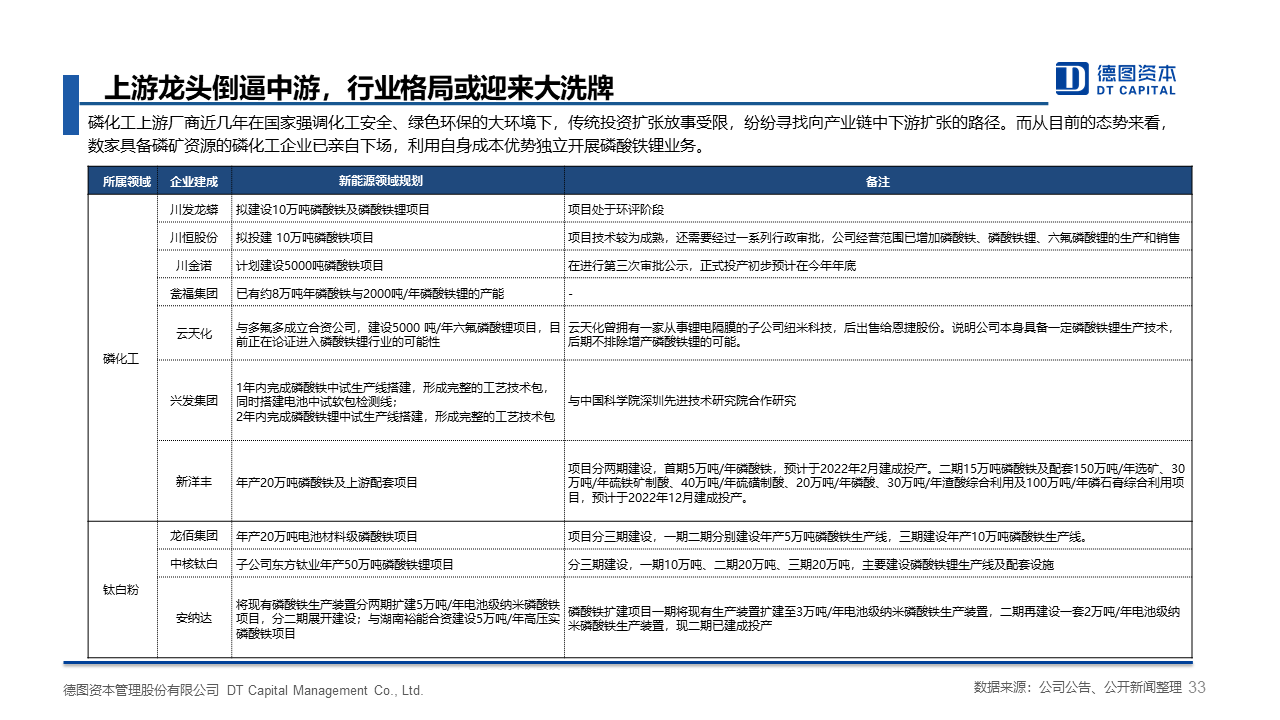Click 项目技术较为成熟 remark cell
This screenshot has height=720, width=1280.
(878, 238)
